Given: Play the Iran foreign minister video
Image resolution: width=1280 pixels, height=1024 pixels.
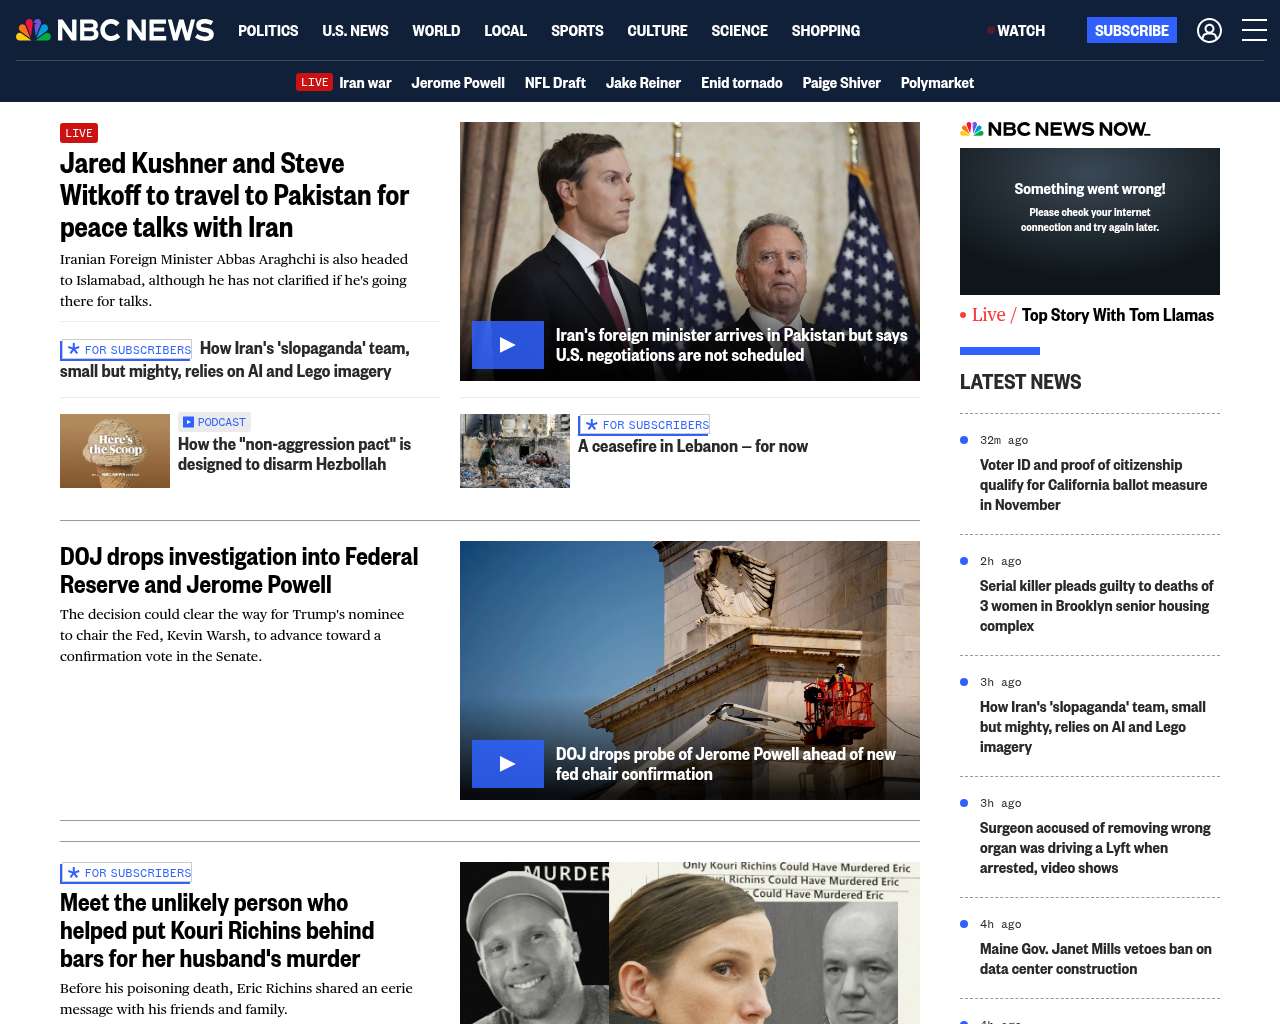Looking at the screenshot, I should pyautogui.click(x=508, y=345).
